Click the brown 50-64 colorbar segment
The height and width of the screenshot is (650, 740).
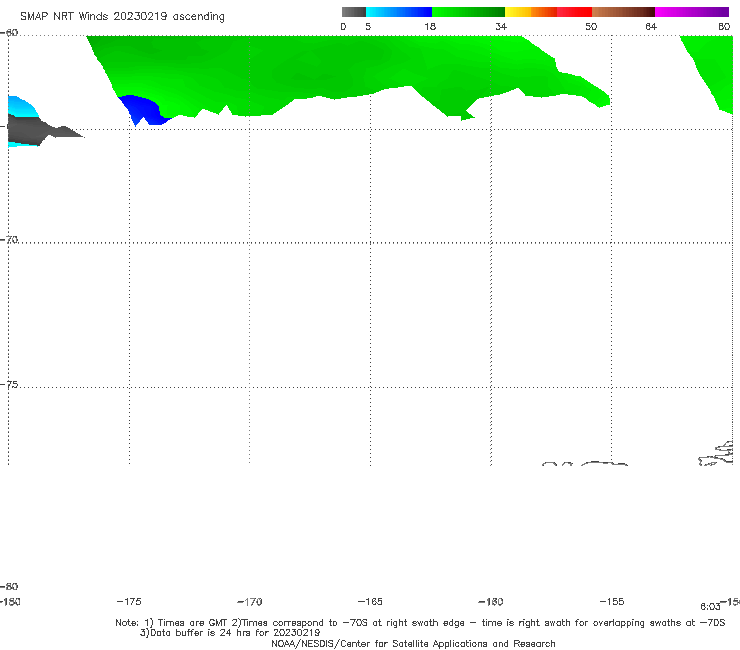pyautogui.click(x=623, y=12)
